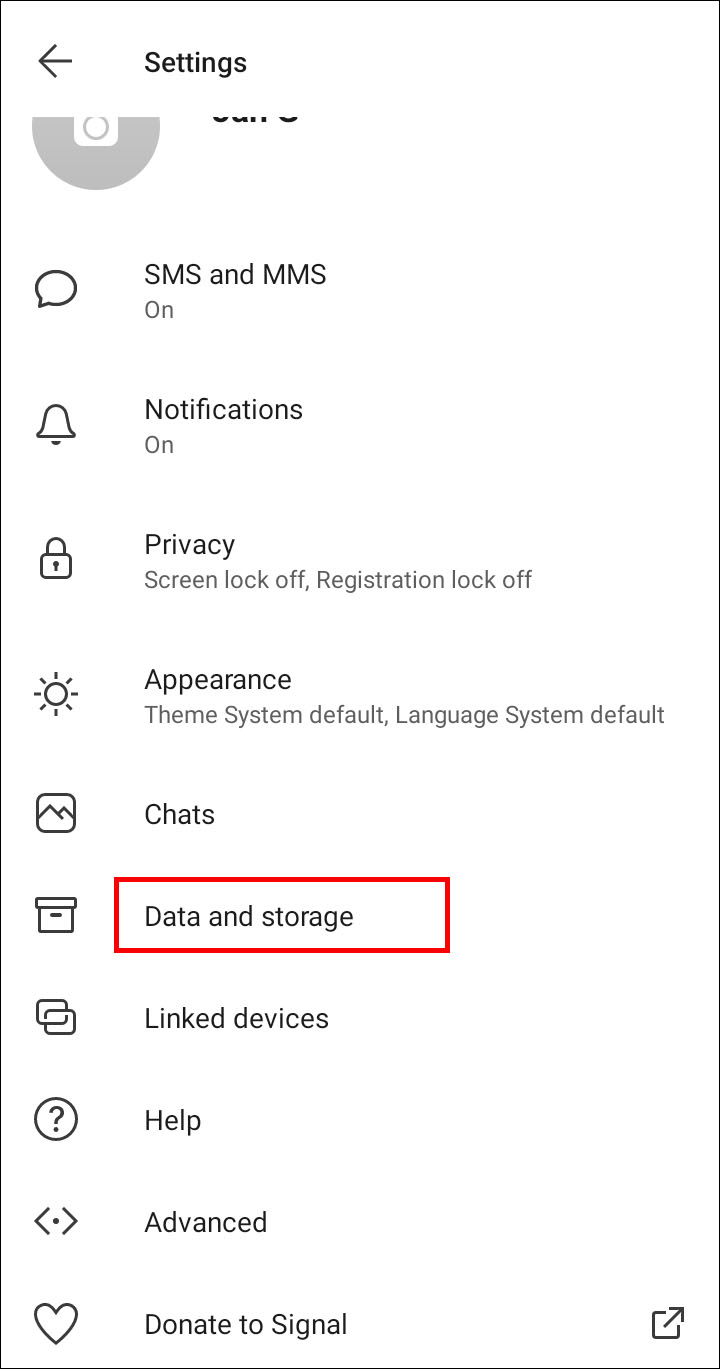Tap the picture Chats icon
This screenshot has height=1369, width=720.
click(56, 814)
